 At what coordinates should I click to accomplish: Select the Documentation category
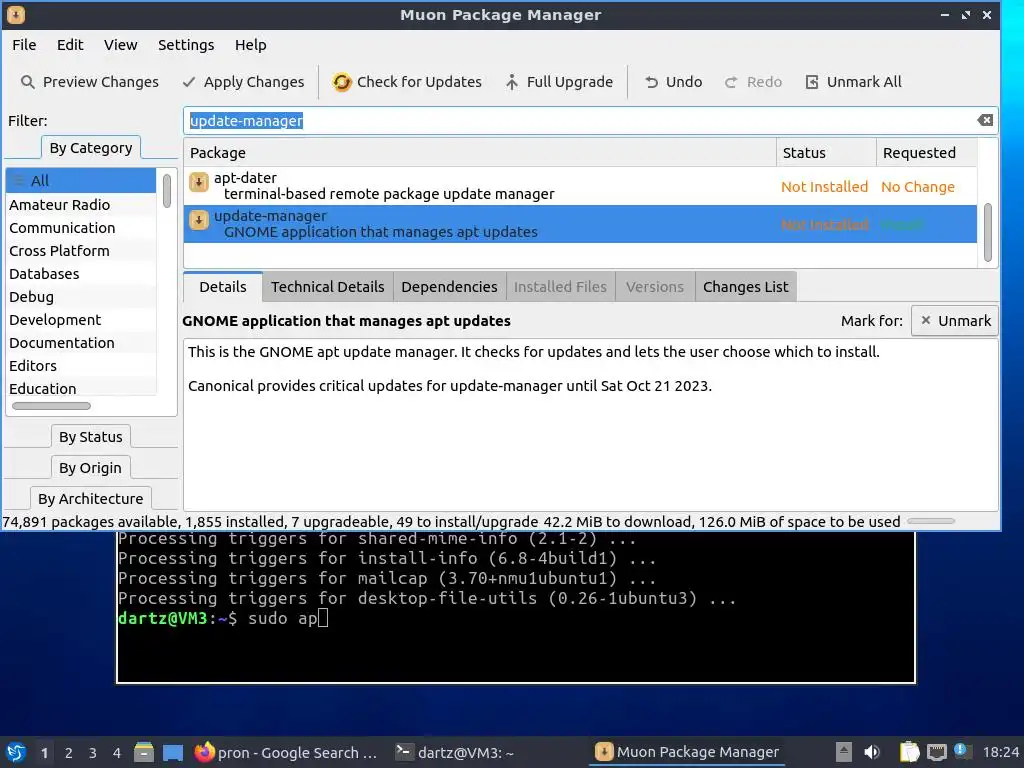[x=81, y=343]
